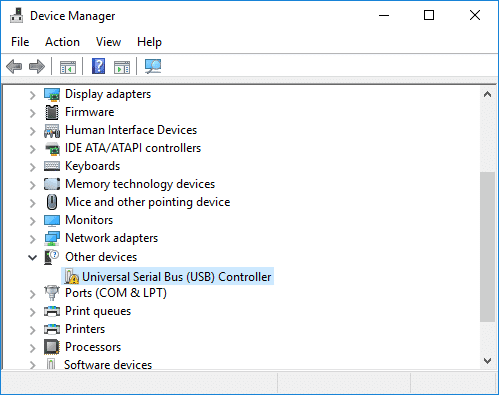
Task: Select 'Mice and other pointing device' label
Action: pyautogui.click(x=148, y=202)
